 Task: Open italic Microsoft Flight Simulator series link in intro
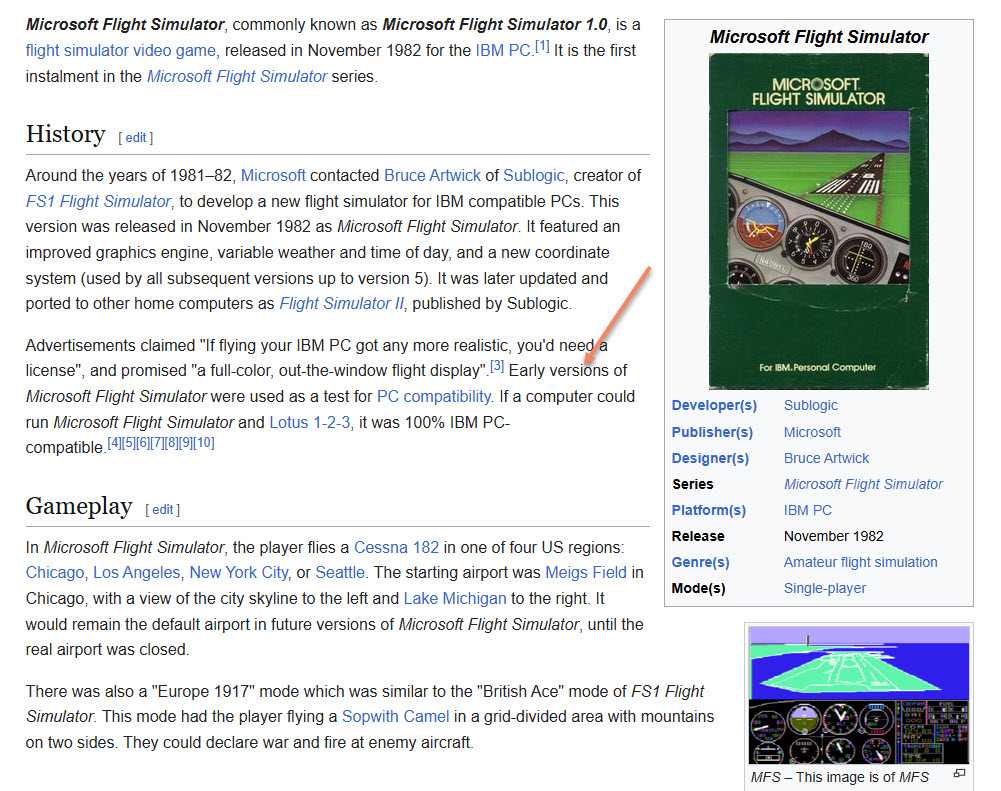pos(237,77)
